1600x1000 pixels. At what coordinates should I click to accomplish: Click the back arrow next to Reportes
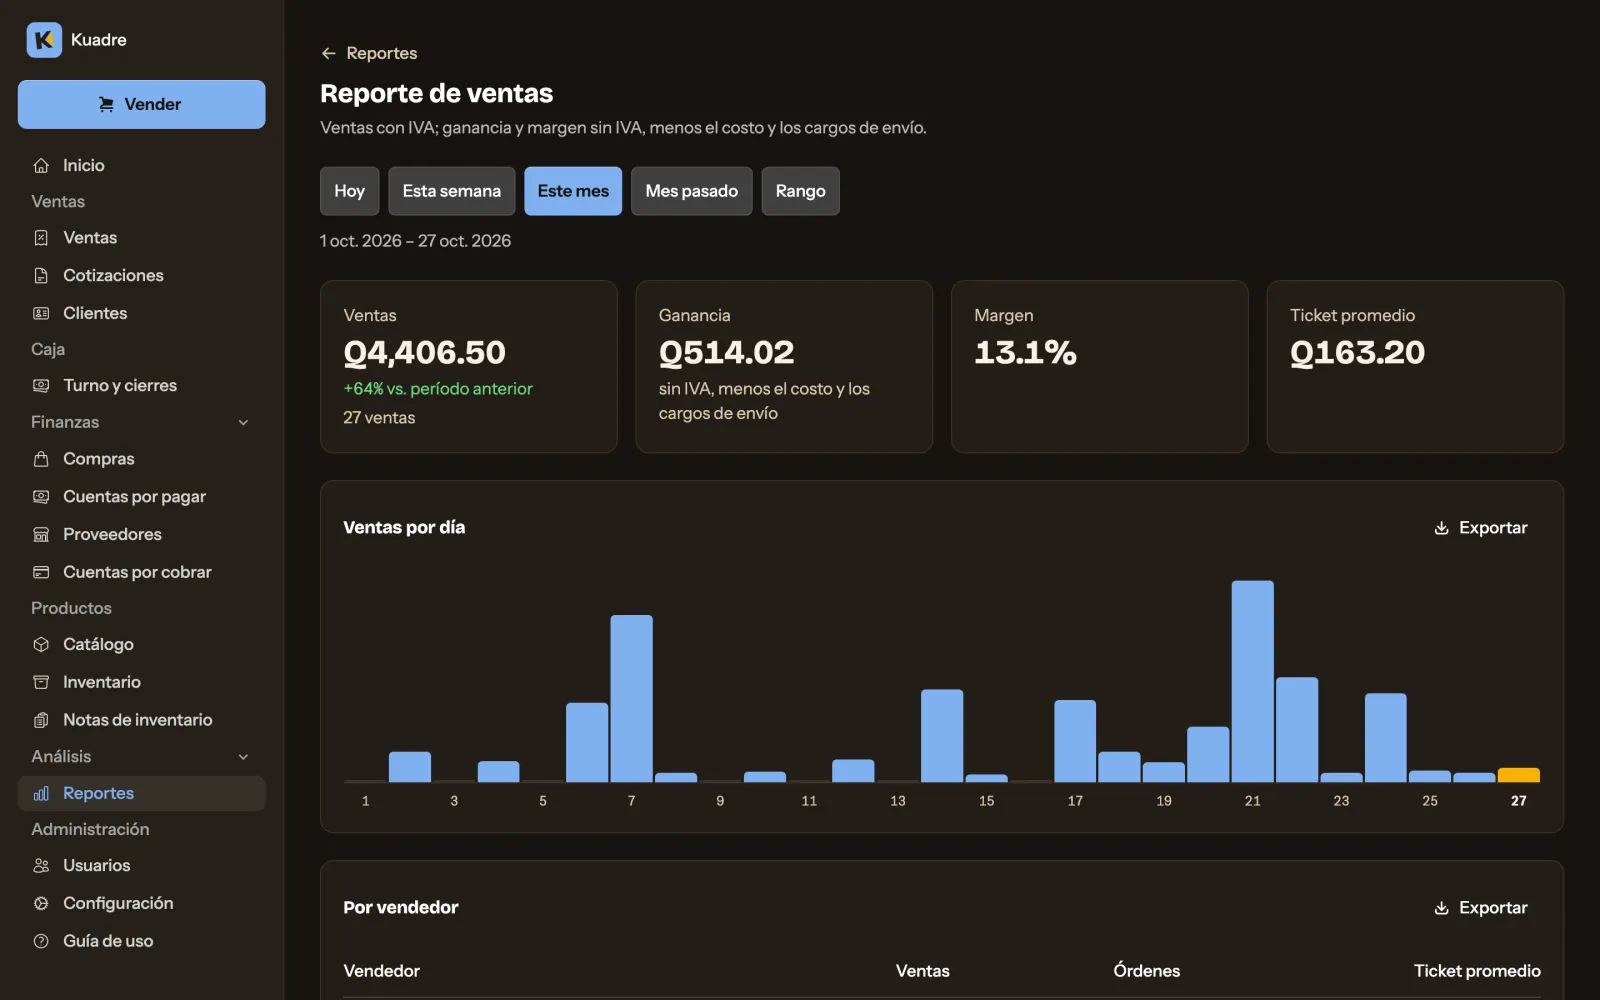tap(328, 53)
